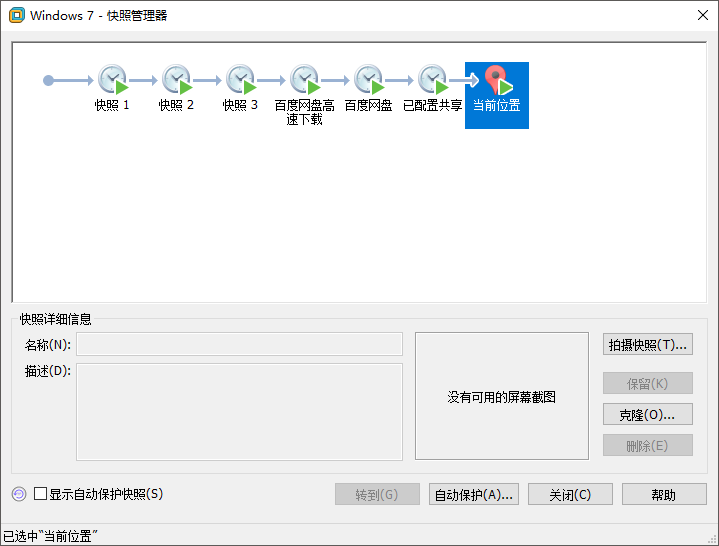Click the 关闭(C) button
The width and height of the screenshot is (719, 546).
pyautogui.click(x=570, y=494)
